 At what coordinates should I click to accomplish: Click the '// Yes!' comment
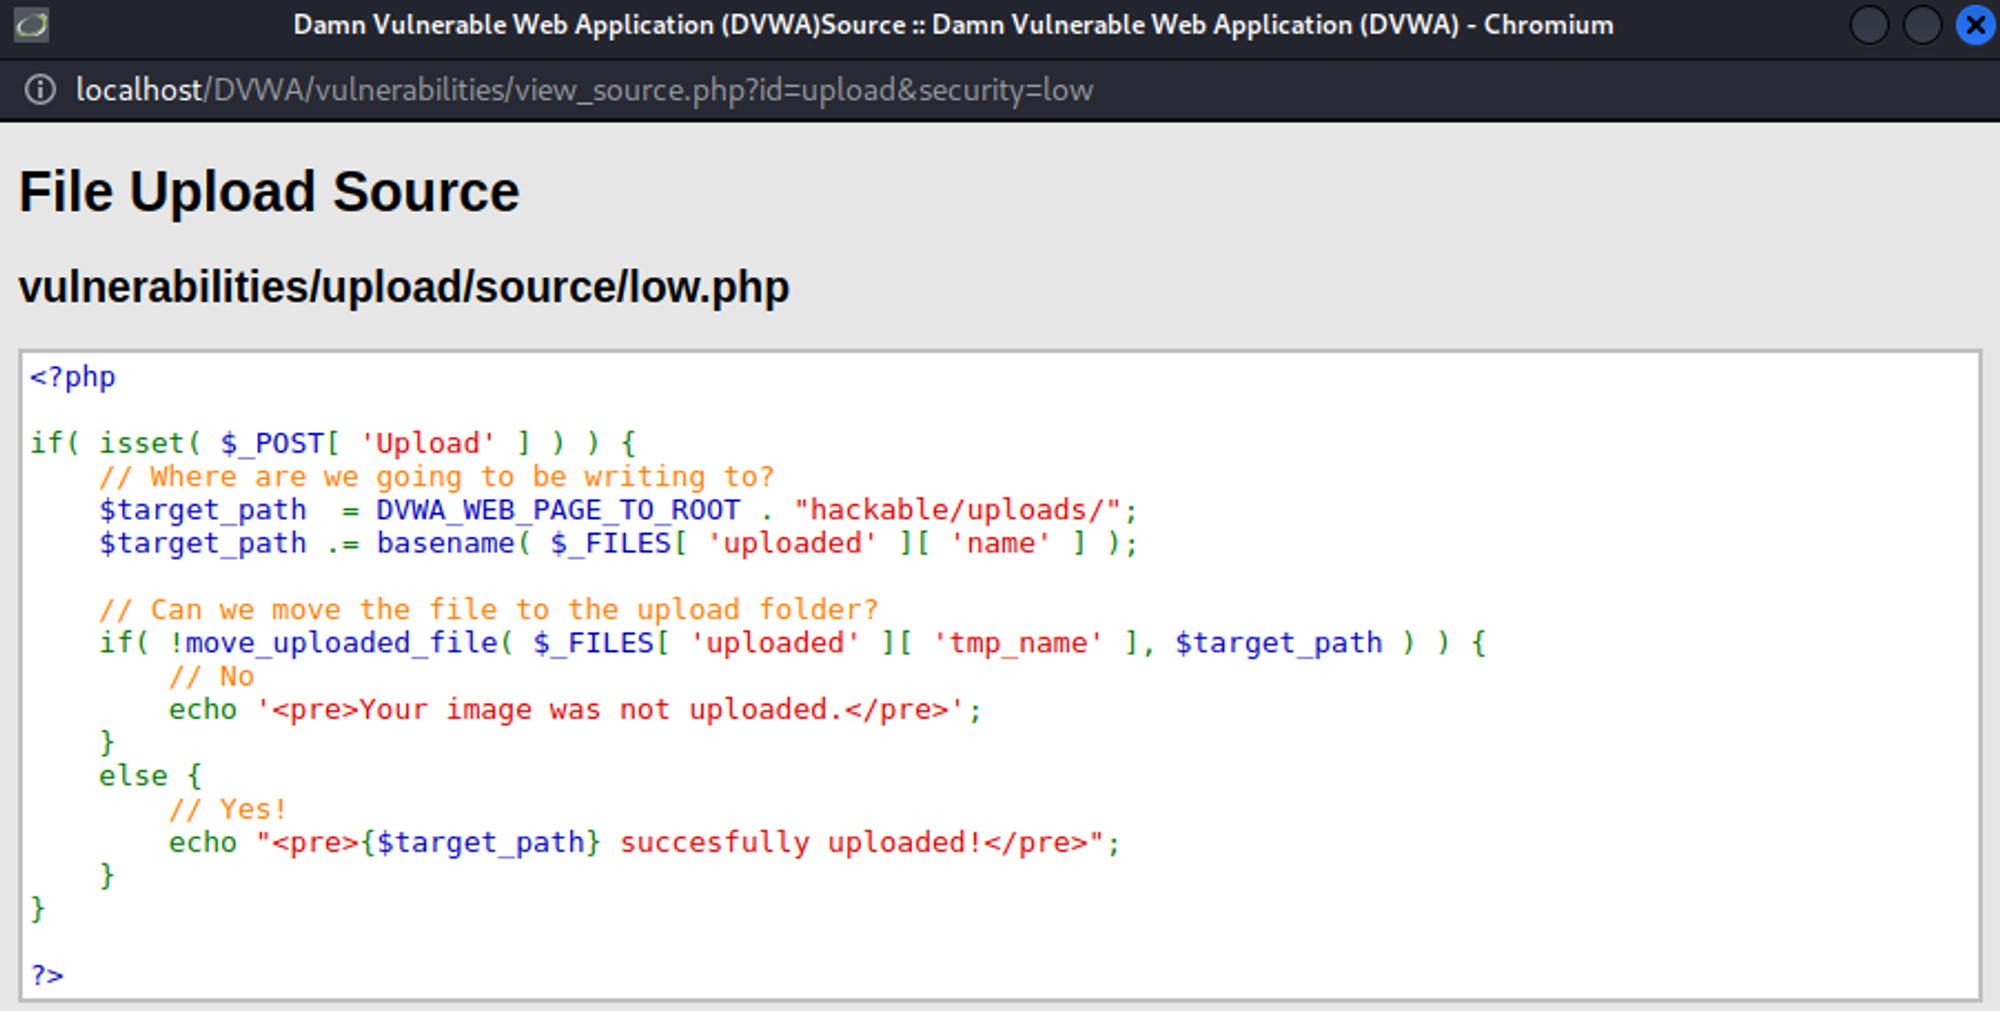coord(228,809)
